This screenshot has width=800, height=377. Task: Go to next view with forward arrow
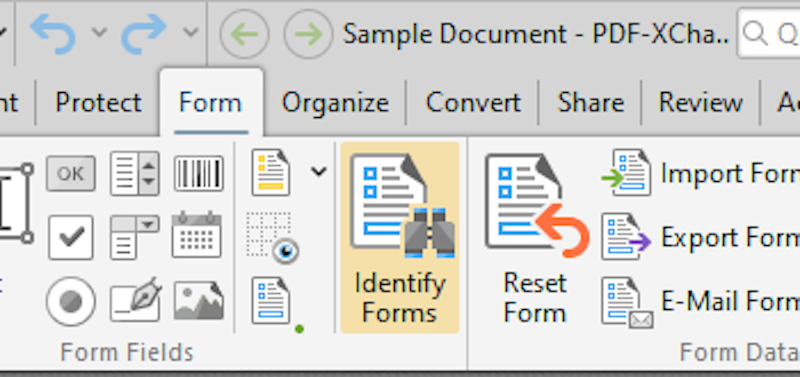pos(308,34)
